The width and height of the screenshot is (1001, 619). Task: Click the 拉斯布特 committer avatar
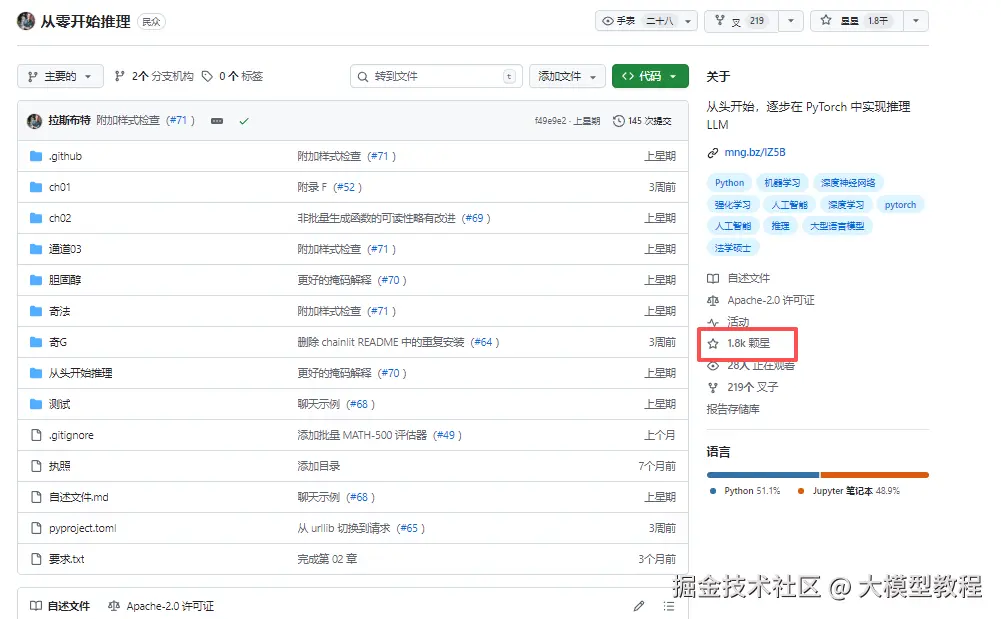(34, 121)
